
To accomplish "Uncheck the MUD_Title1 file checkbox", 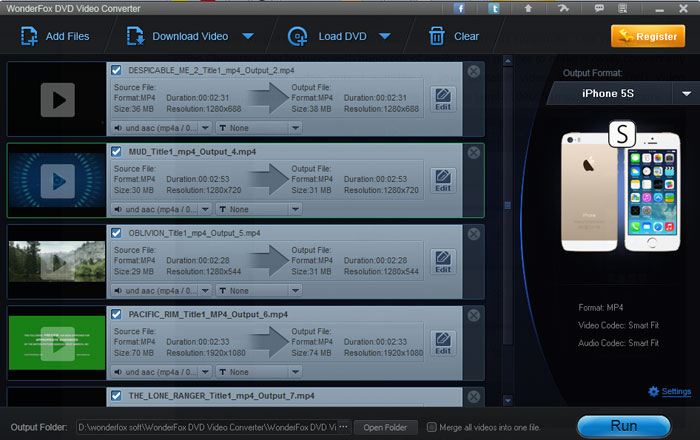I will point(116,152).
